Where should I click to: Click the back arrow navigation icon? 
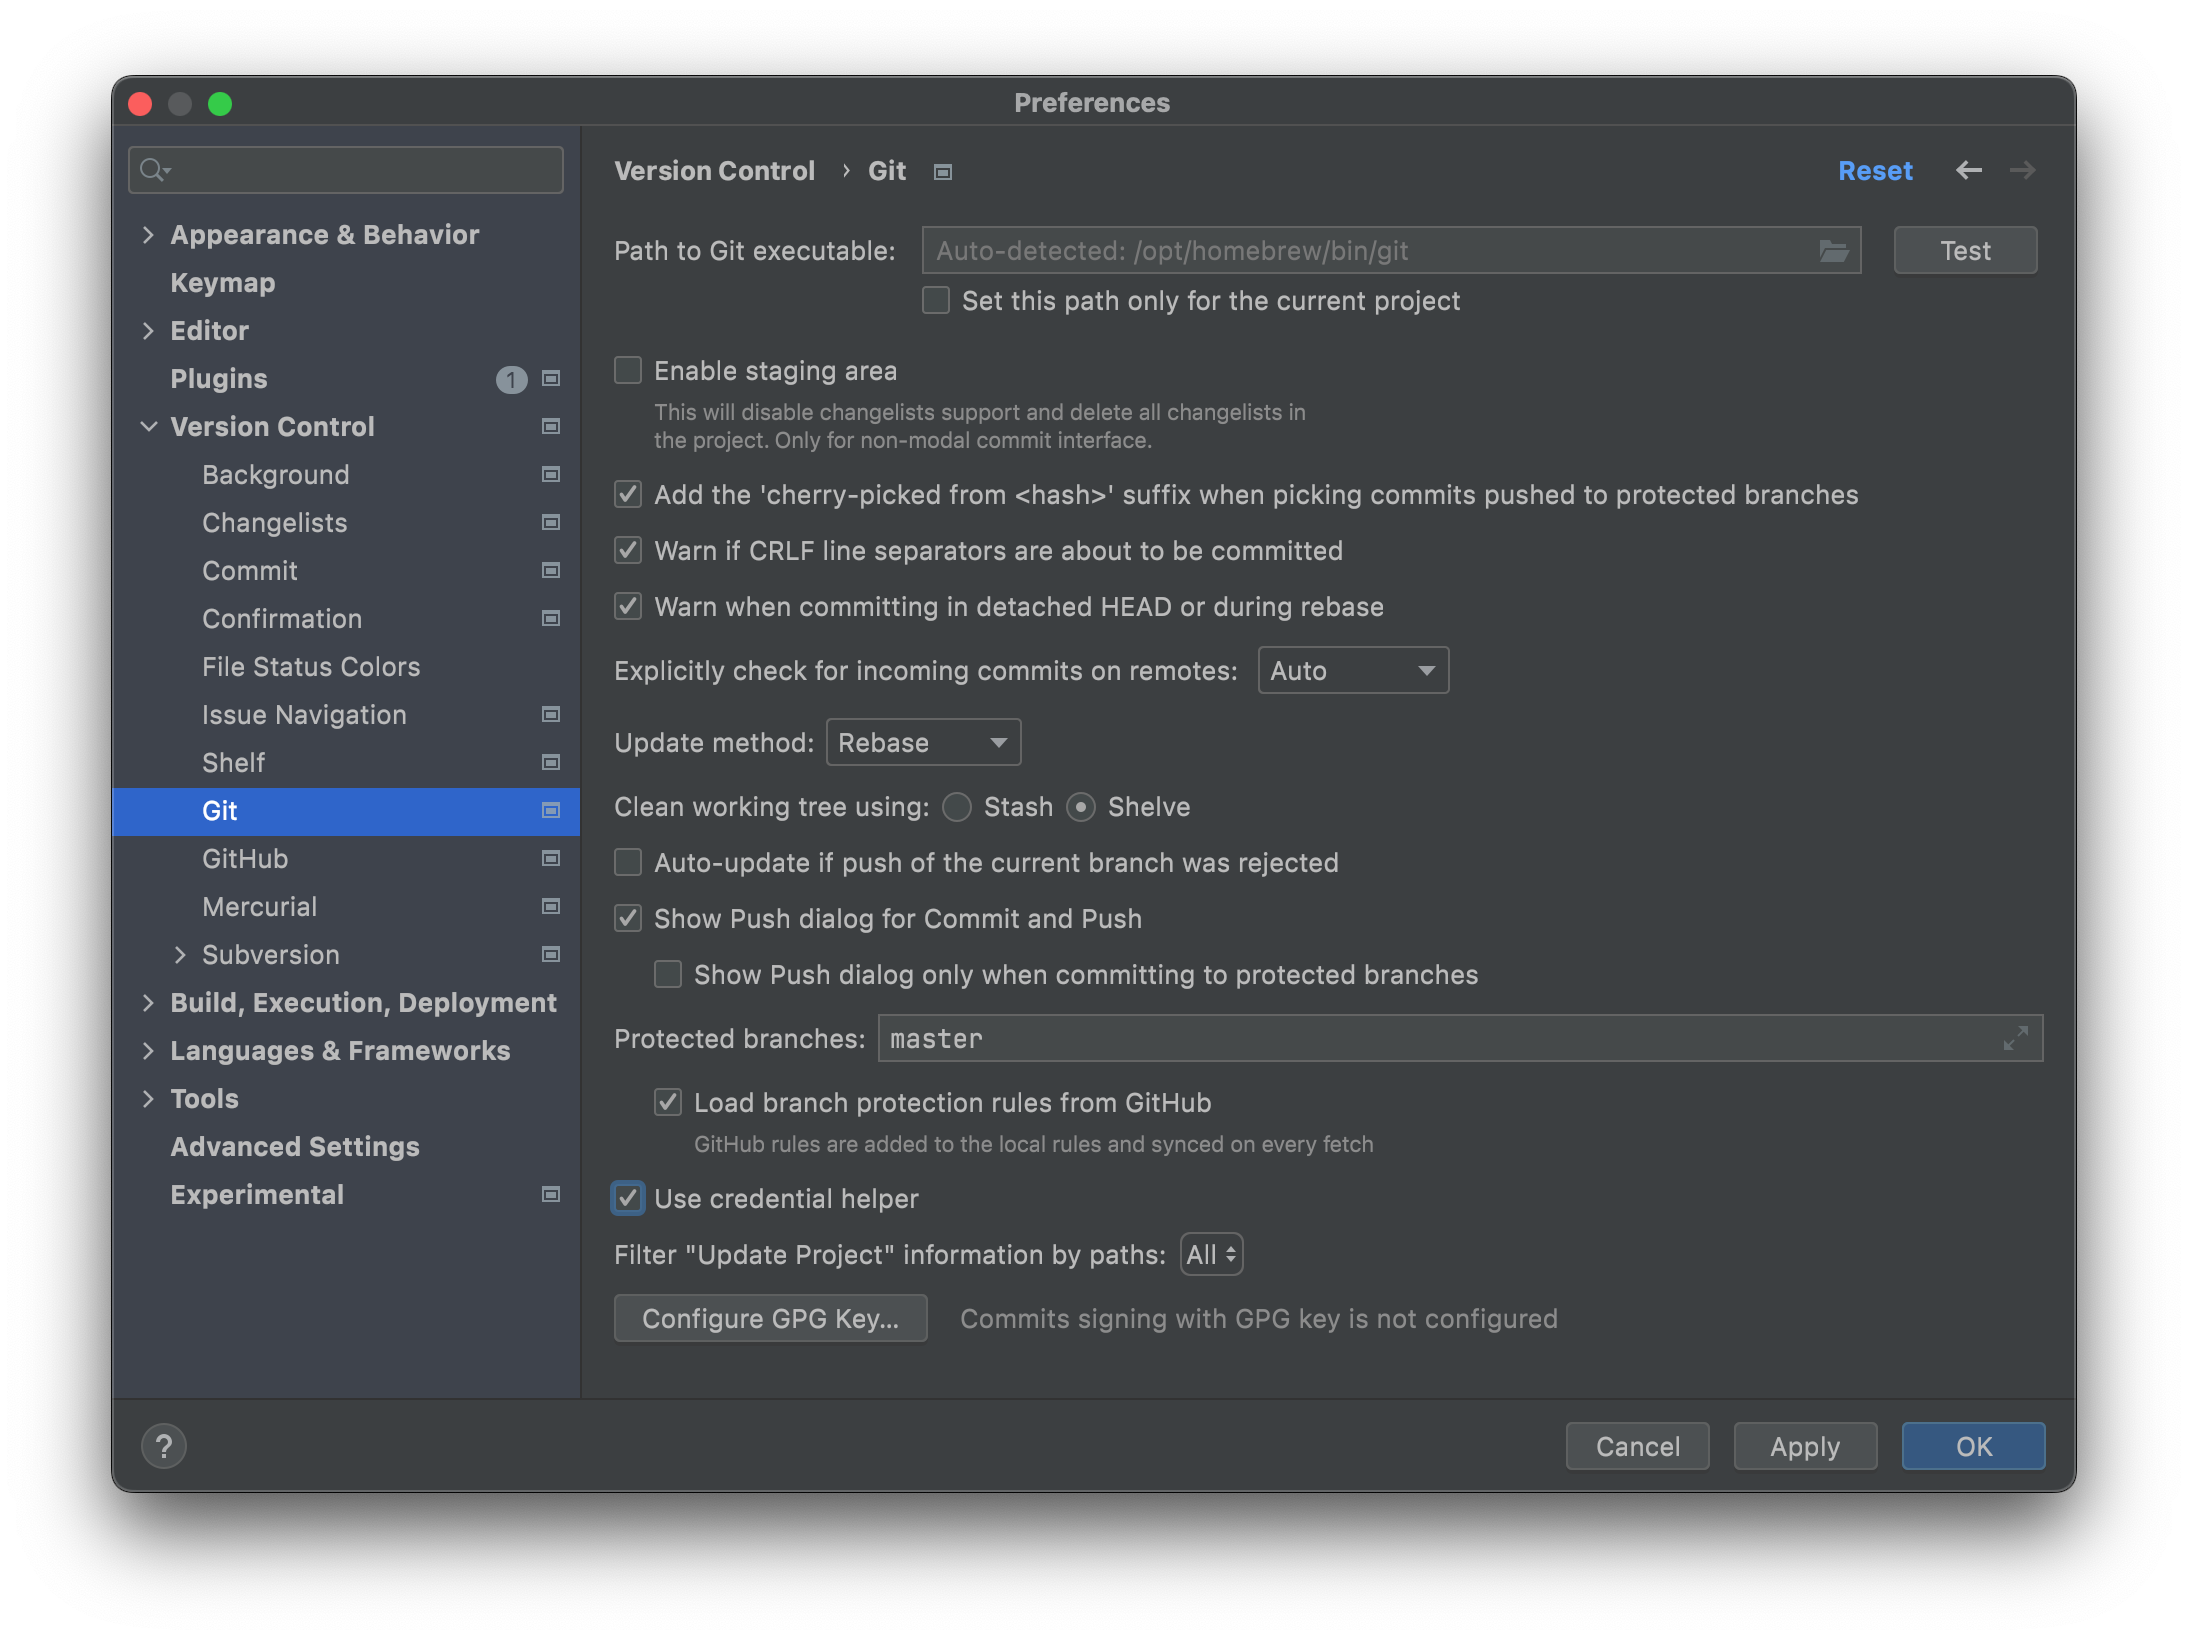point(1968,171)
